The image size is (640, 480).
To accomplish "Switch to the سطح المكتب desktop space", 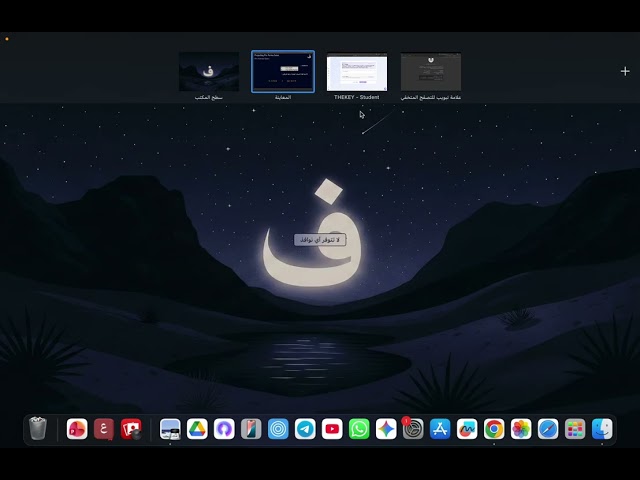I will point(209,72).
